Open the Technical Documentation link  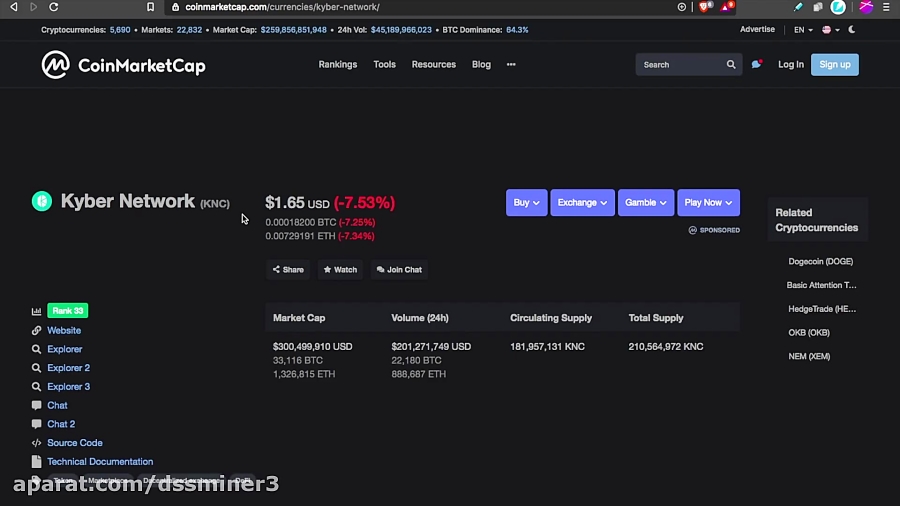point(100,461)
